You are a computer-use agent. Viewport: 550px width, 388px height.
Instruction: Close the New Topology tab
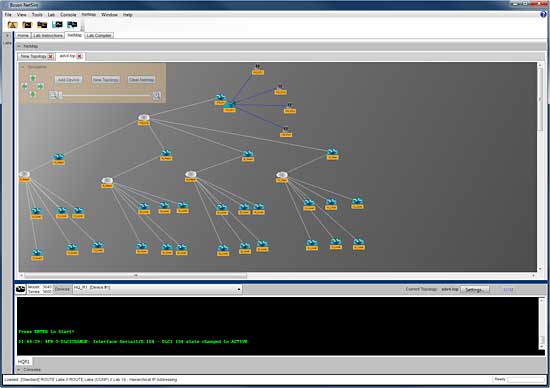(x=51, y=56)
